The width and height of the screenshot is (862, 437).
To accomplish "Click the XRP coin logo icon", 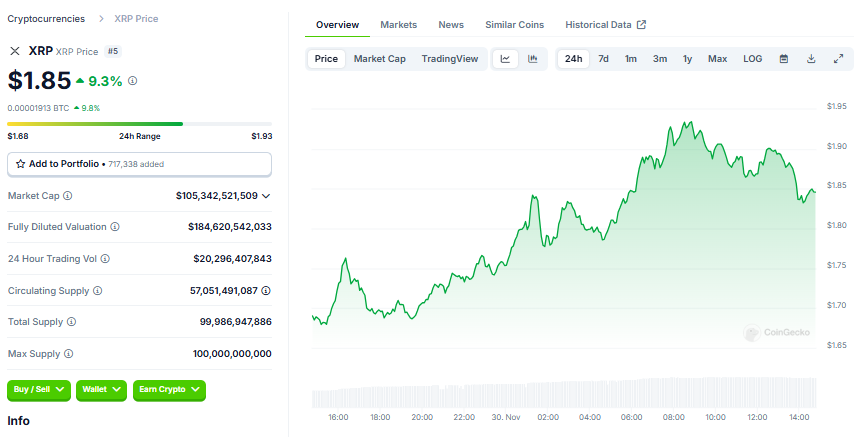I will (x=15, y=51).
